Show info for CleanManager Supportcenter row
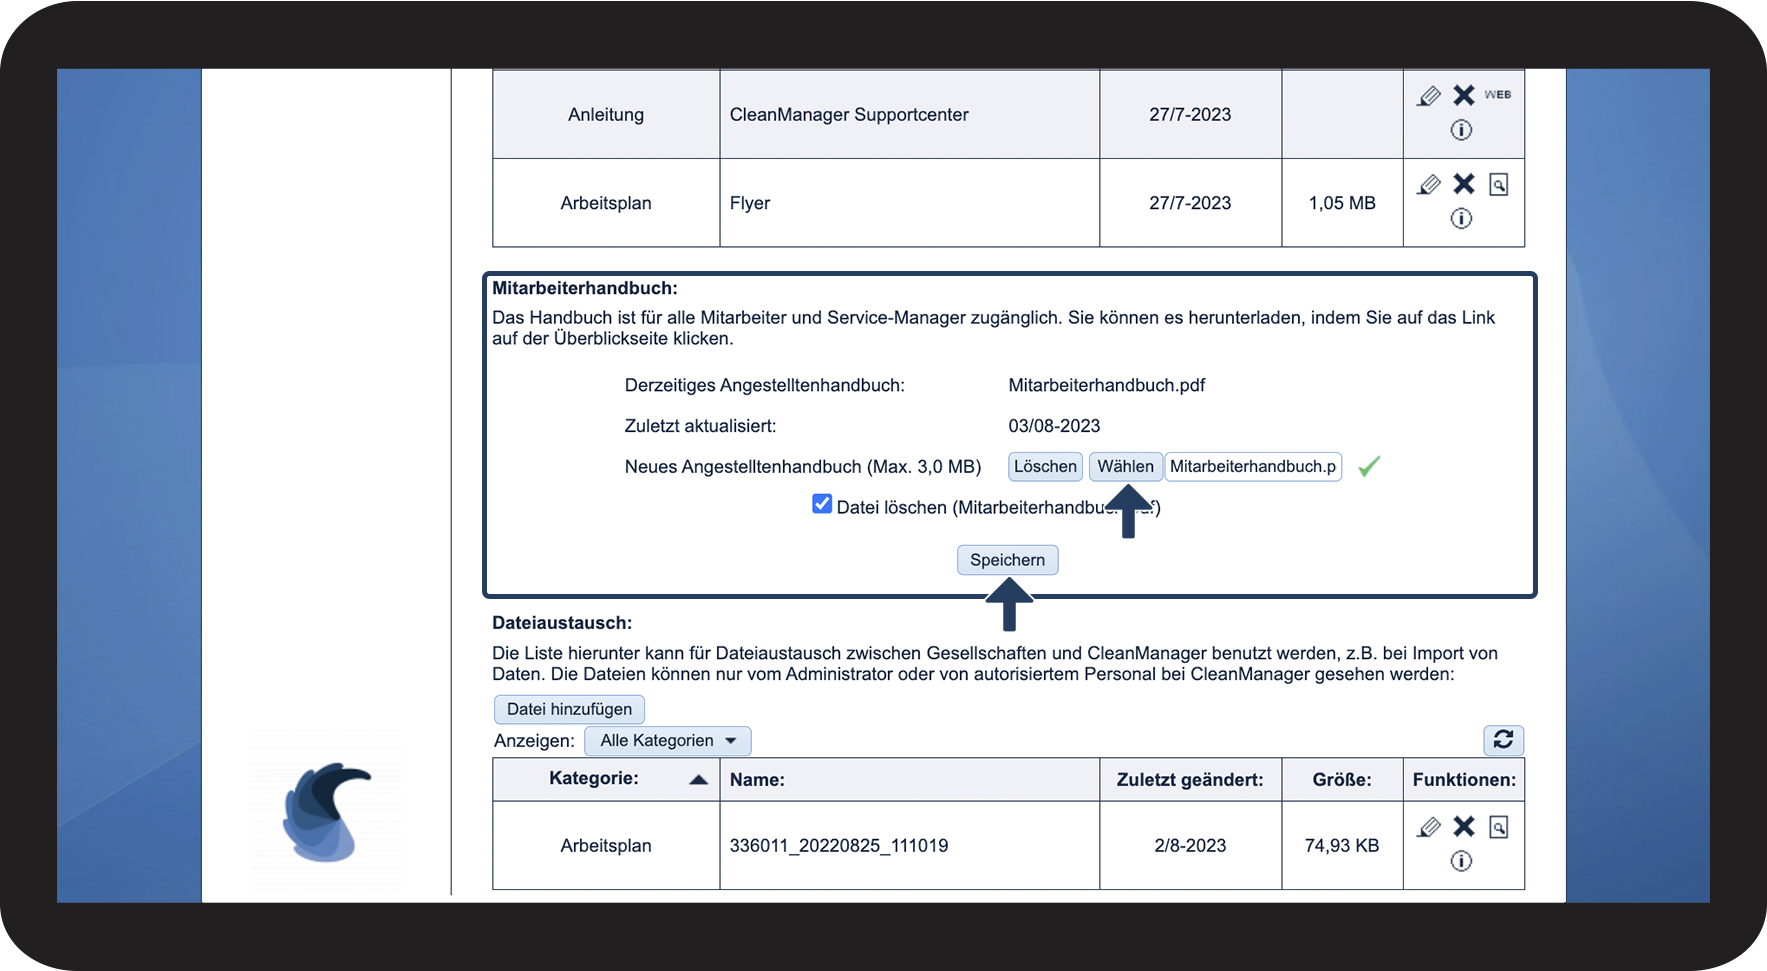 pos(1461,130)
